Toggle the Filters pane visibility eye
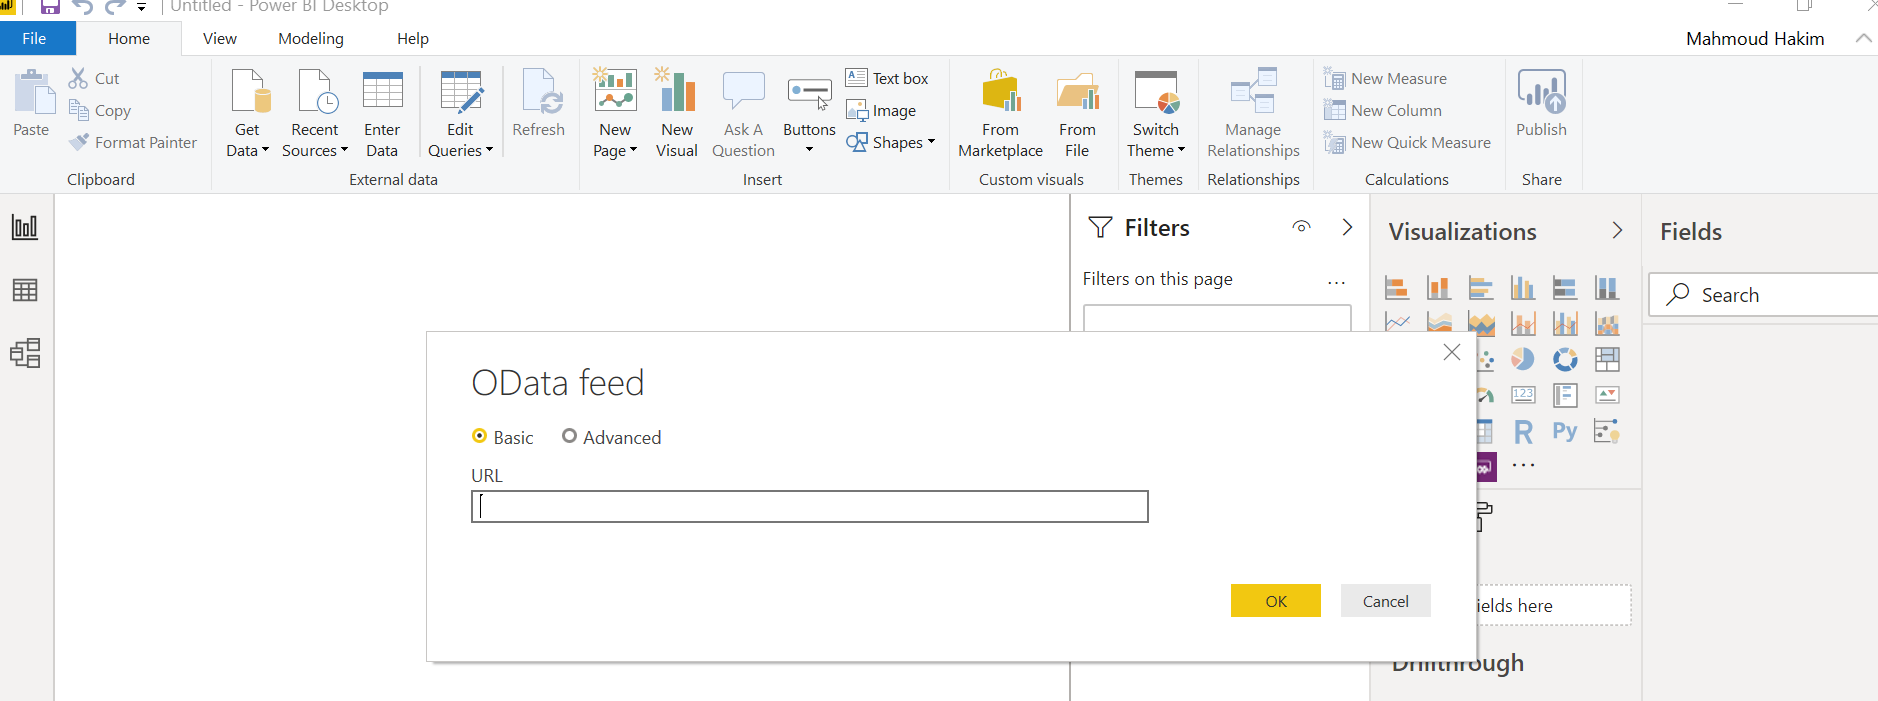Image resolution: width=1878 pixels, height=701 pixels. coord(1301,227)
